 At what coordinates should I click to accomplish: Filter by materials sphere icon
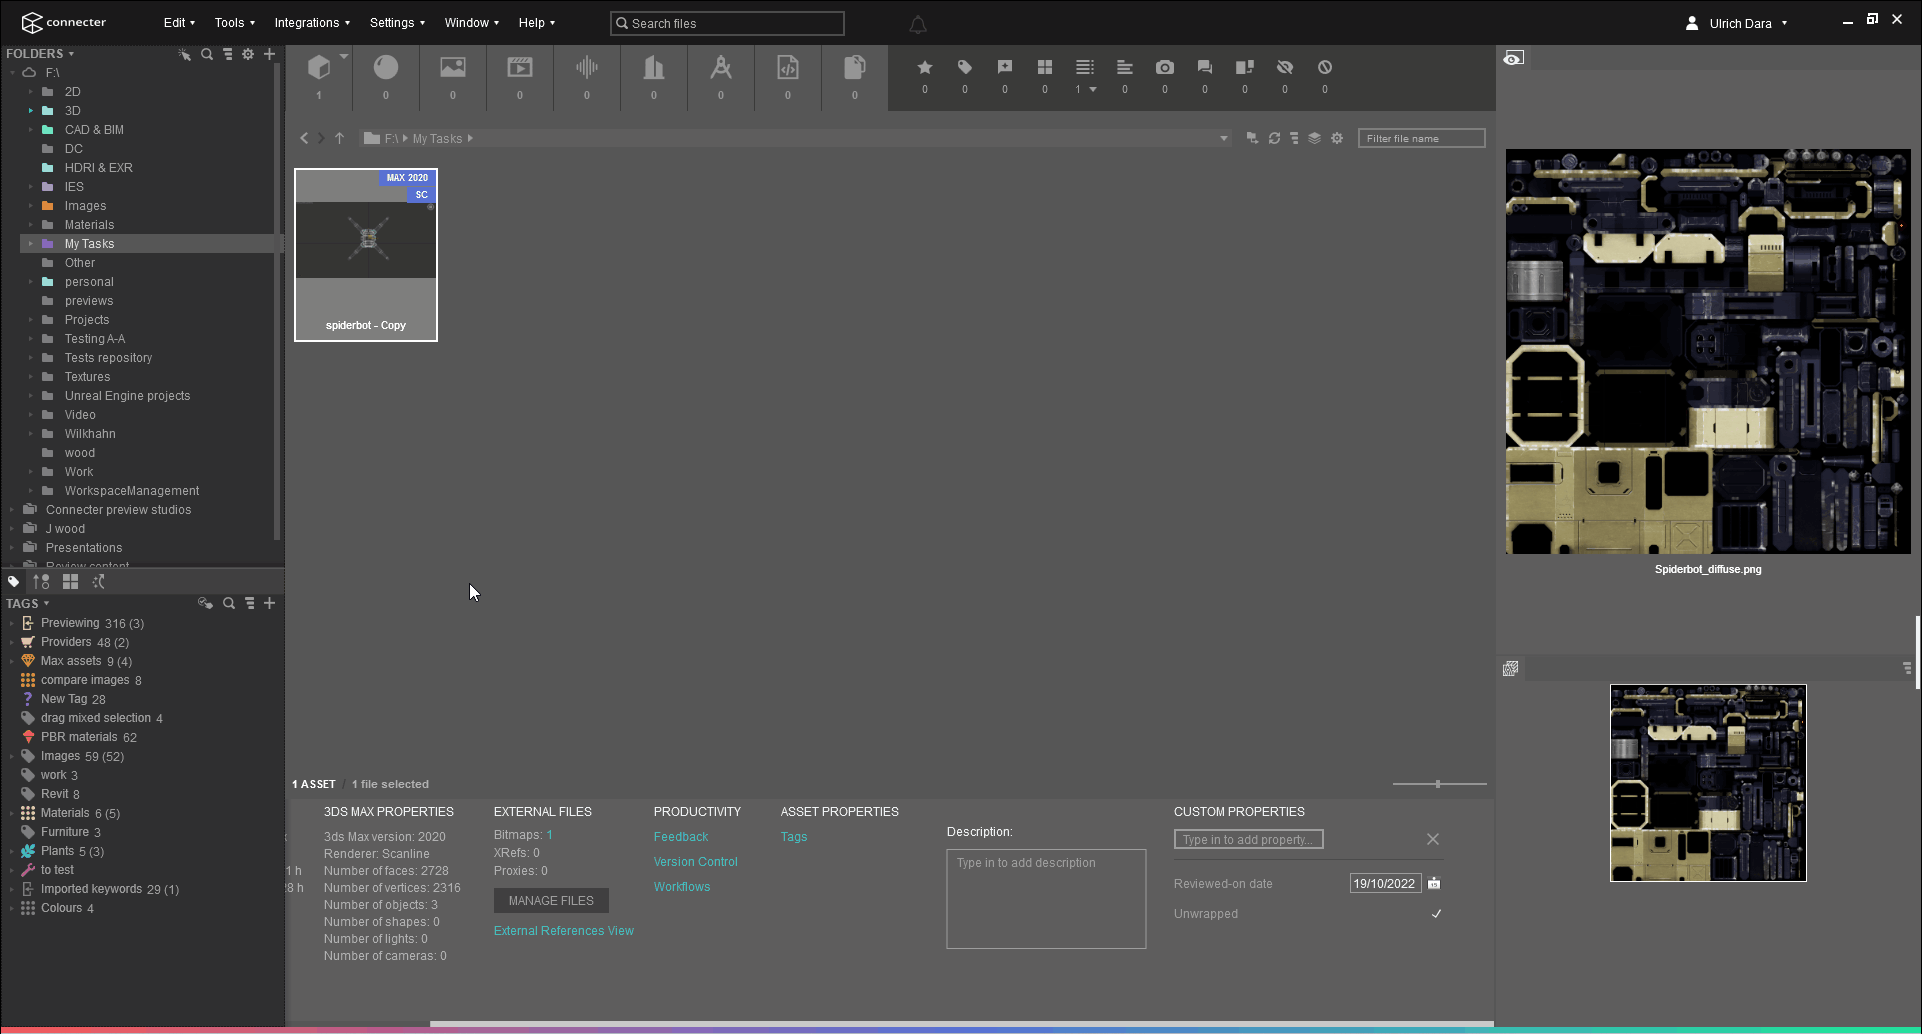pos(386,67)
